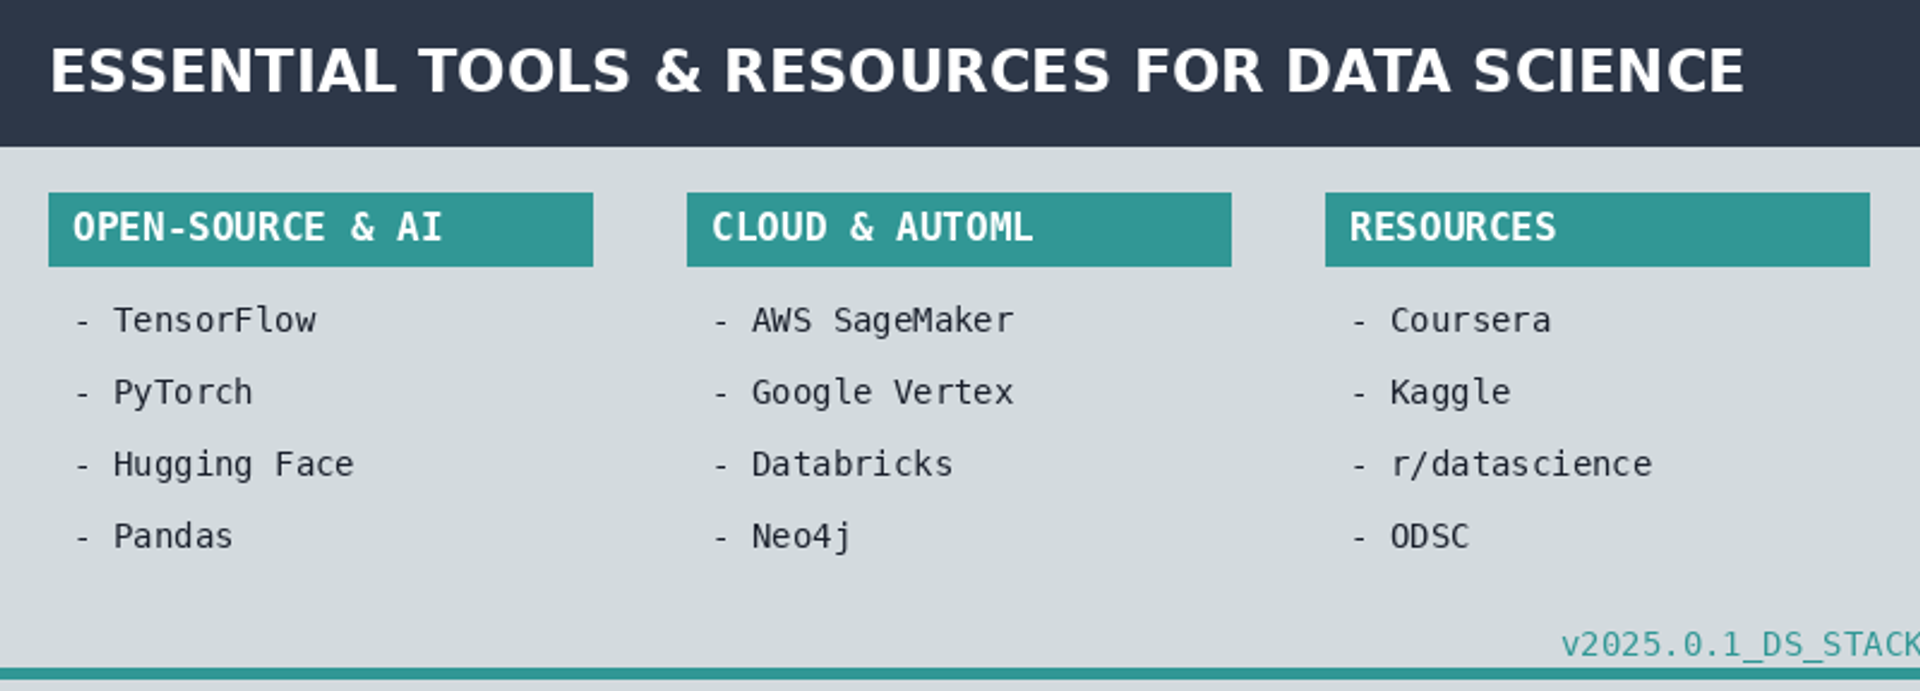The width and height of the screenshot is (1920, 691).
Task: Click the Databricks entry
Action: coord(833,464)
